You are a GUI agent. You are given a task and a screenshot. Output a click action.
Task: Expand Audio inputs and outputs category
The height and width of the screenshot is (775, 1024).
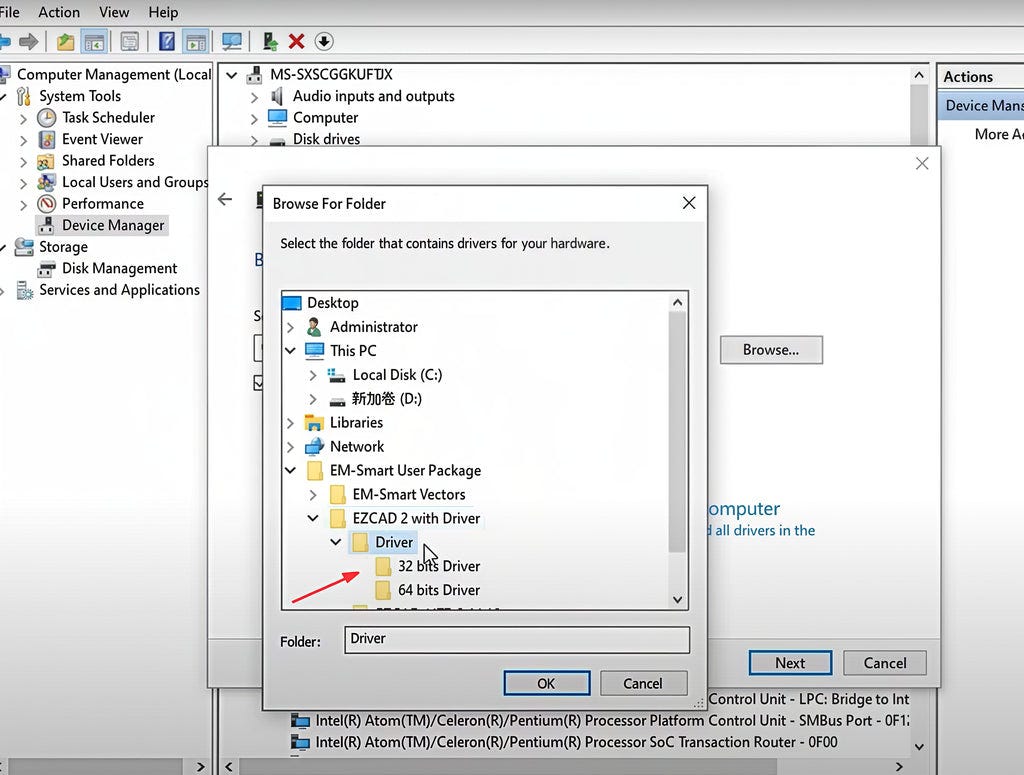click(x=254, y=97)
